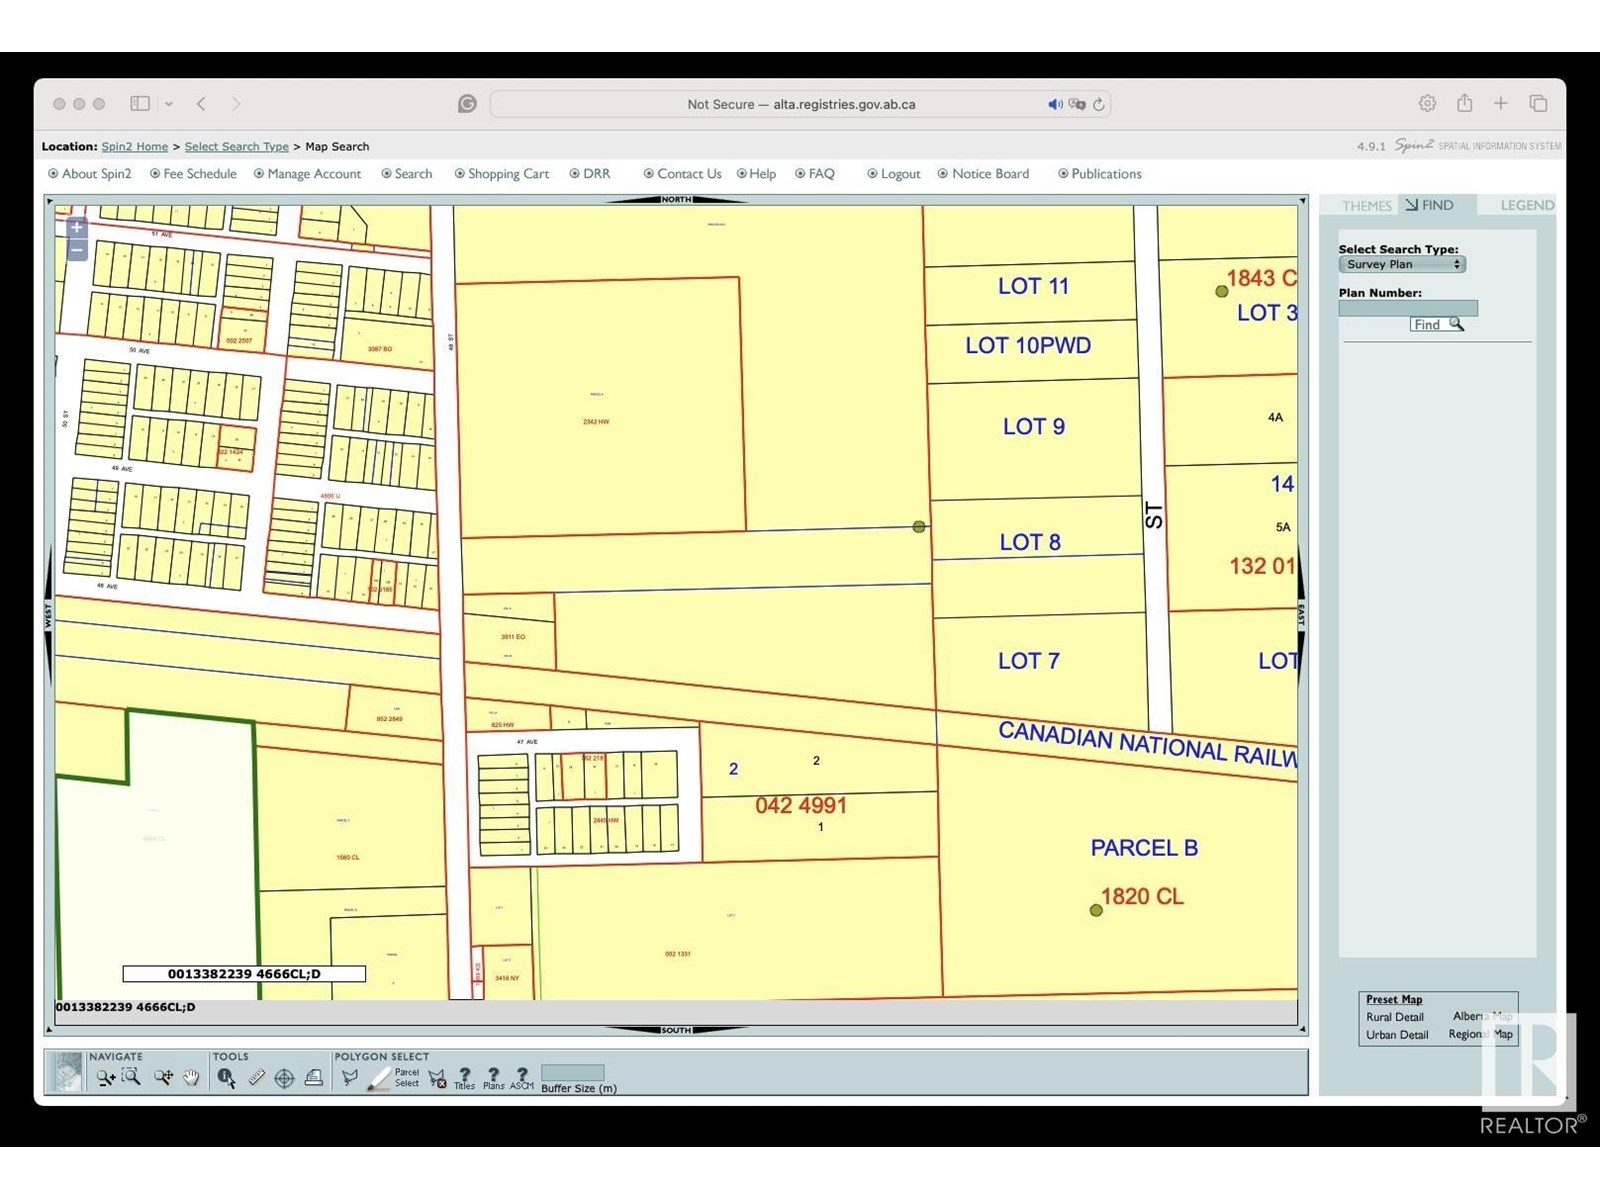
Task: Click the map zoom in plus button
Action: pos(77,228)
